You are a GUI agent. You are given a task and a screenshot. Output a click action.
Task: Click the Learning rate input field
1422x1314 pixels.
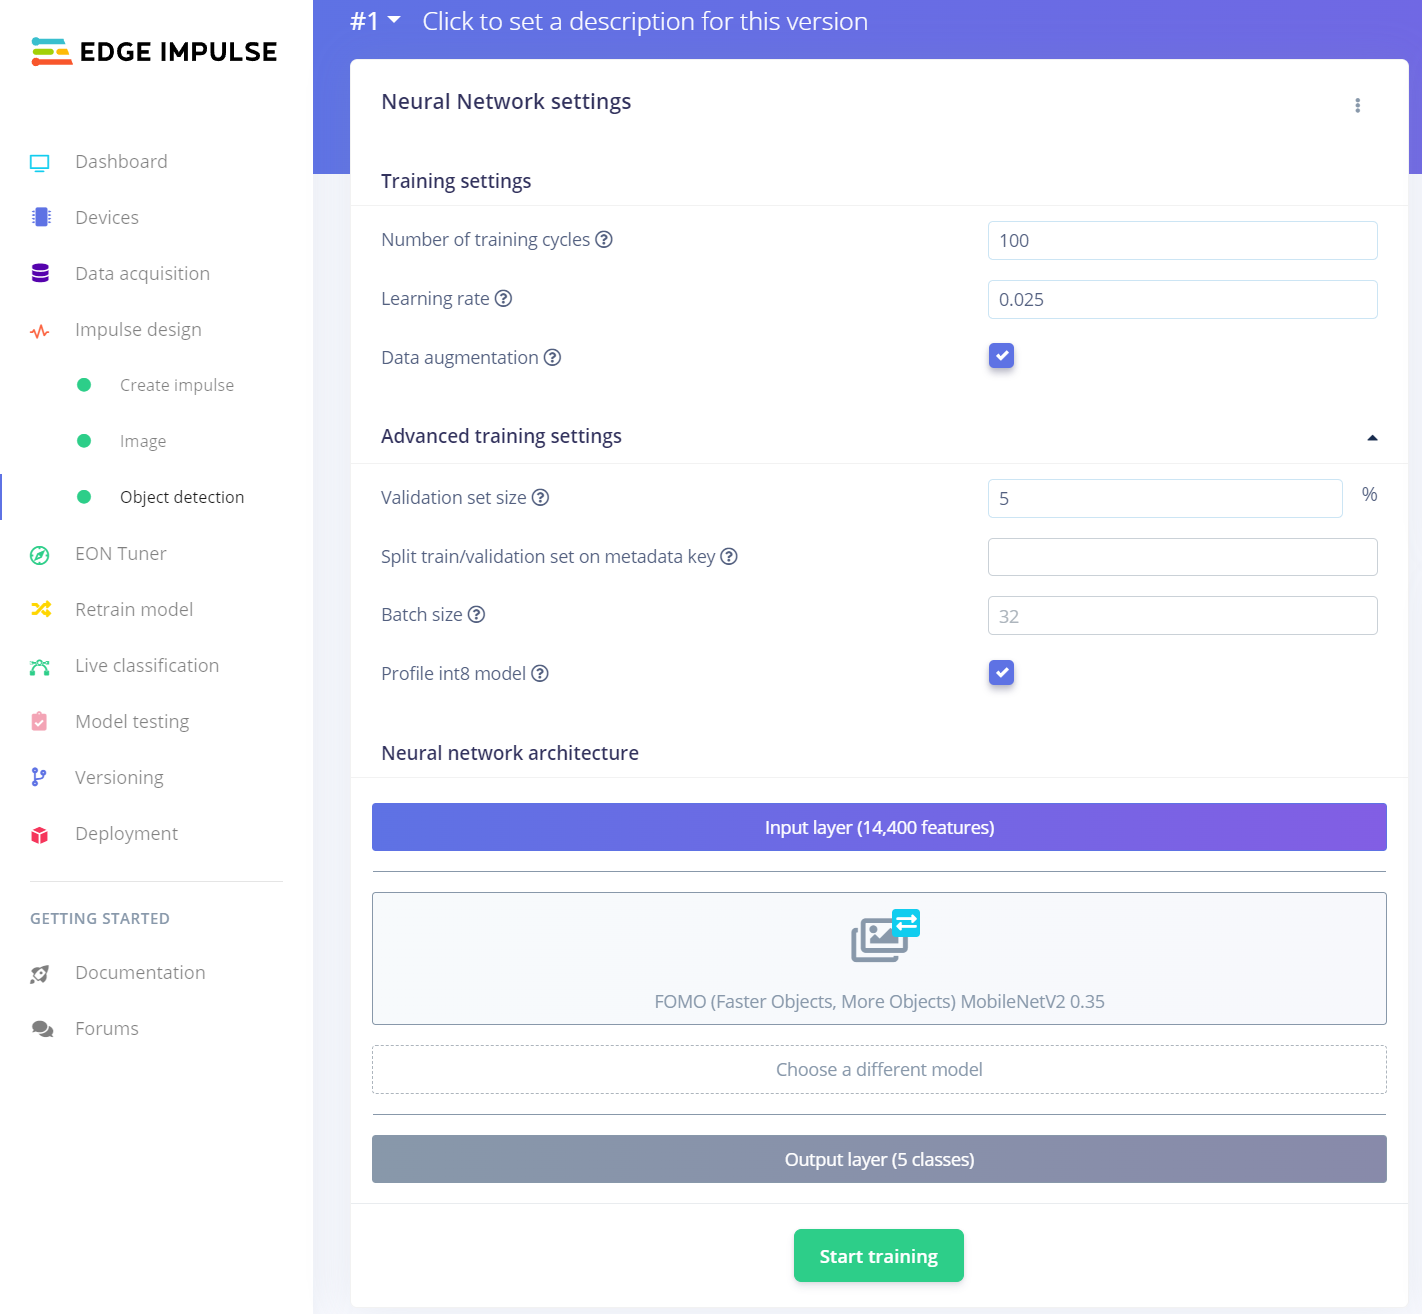click(x=1182, y=299)
